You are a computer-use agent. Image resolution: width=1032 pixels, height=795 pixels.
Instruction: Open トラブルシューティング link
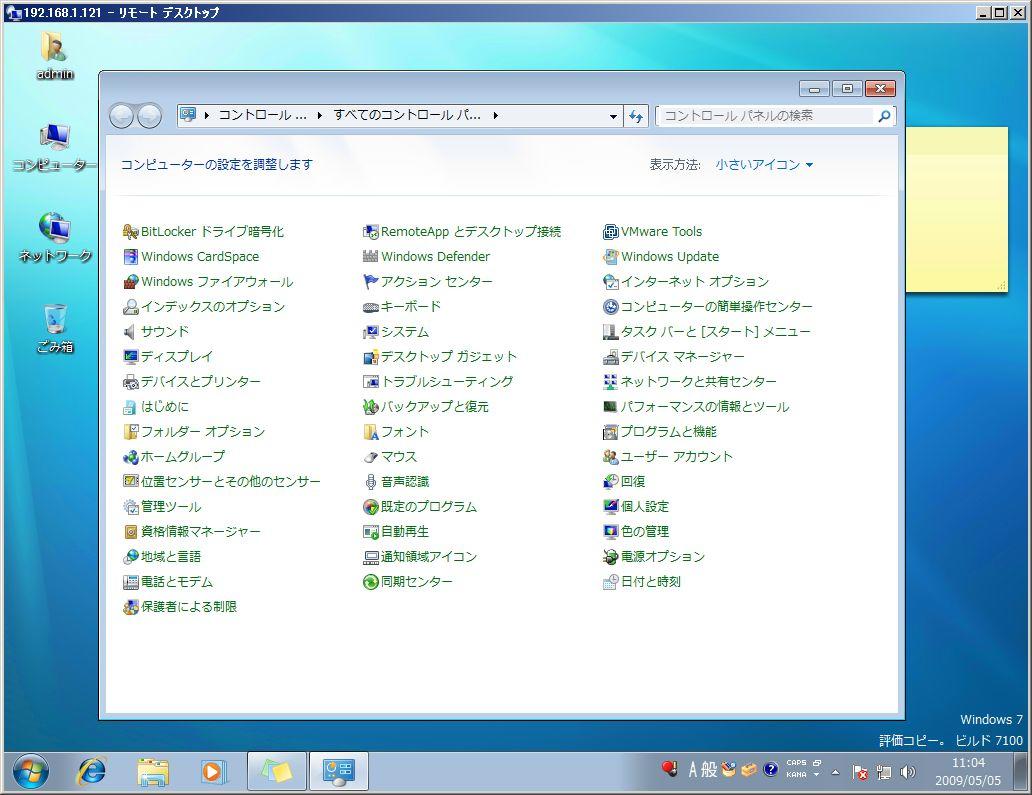pos(447,382)
